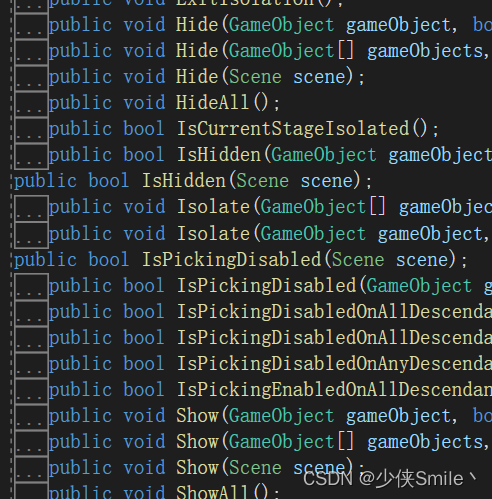This screenshot has height=499, width=492.
Task: Click Isolate in the Isolate(GameObject gameObject, line
Action: tap(213, 233)
